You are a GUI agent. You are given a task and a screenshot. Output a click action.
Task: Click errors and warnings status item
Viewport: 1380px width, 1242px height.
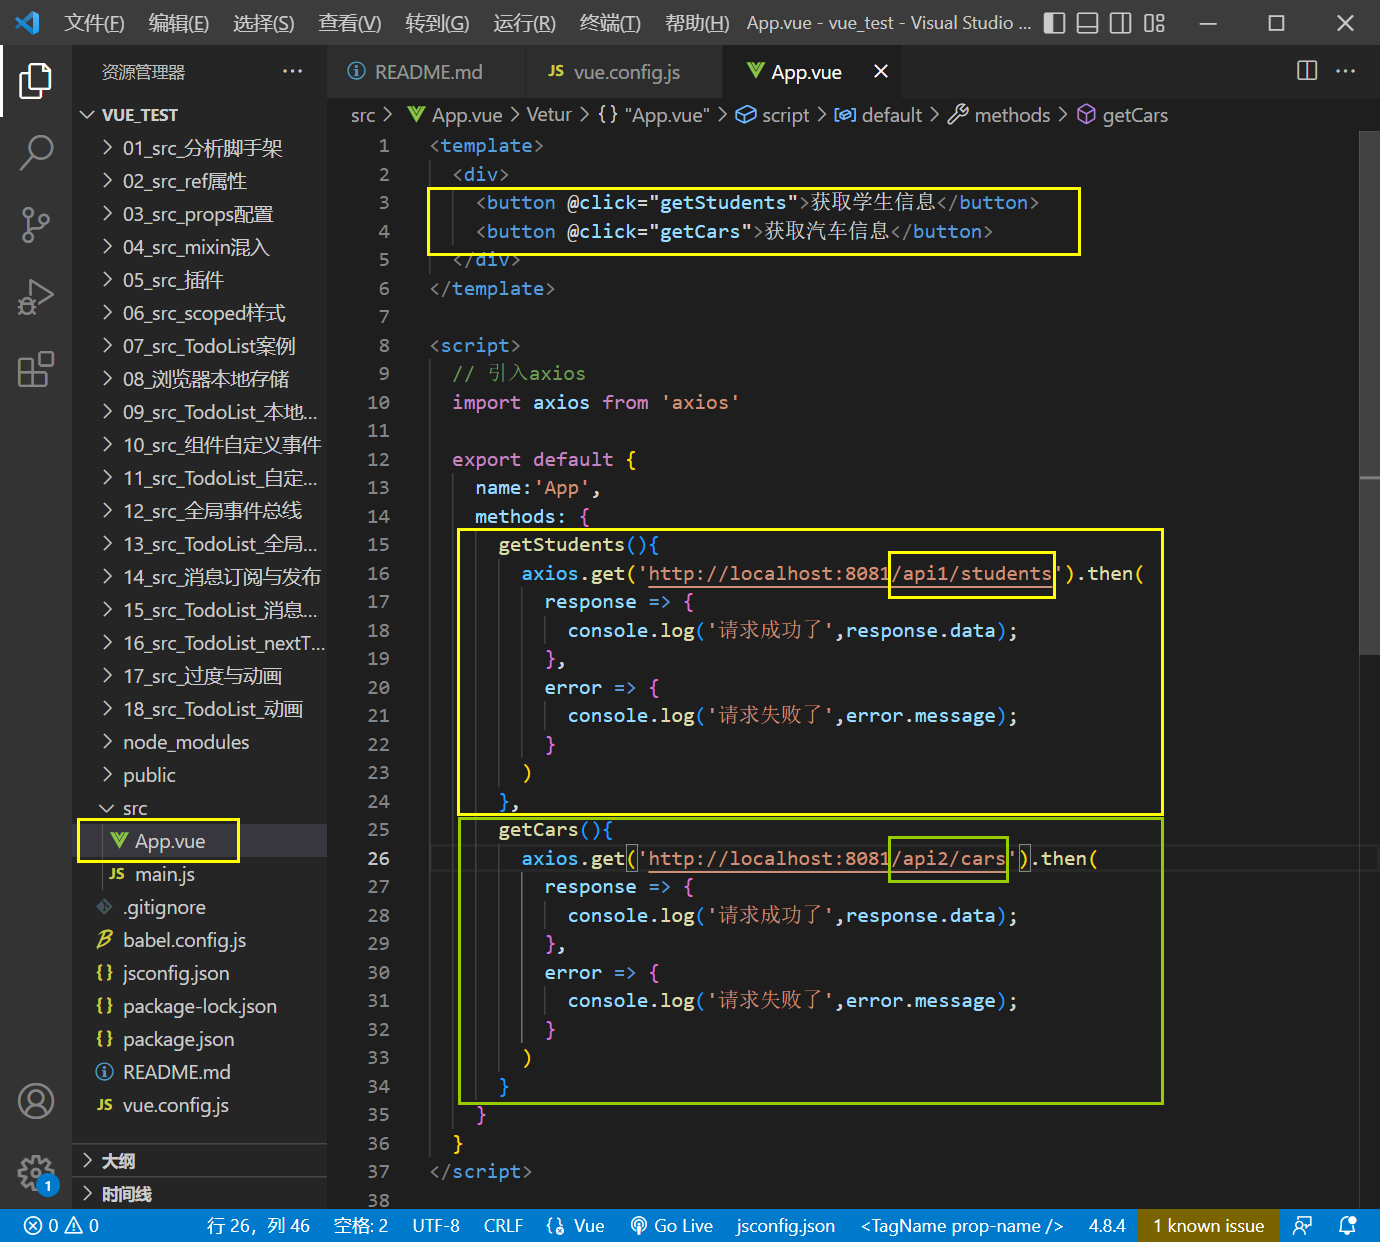[61, 1226]
